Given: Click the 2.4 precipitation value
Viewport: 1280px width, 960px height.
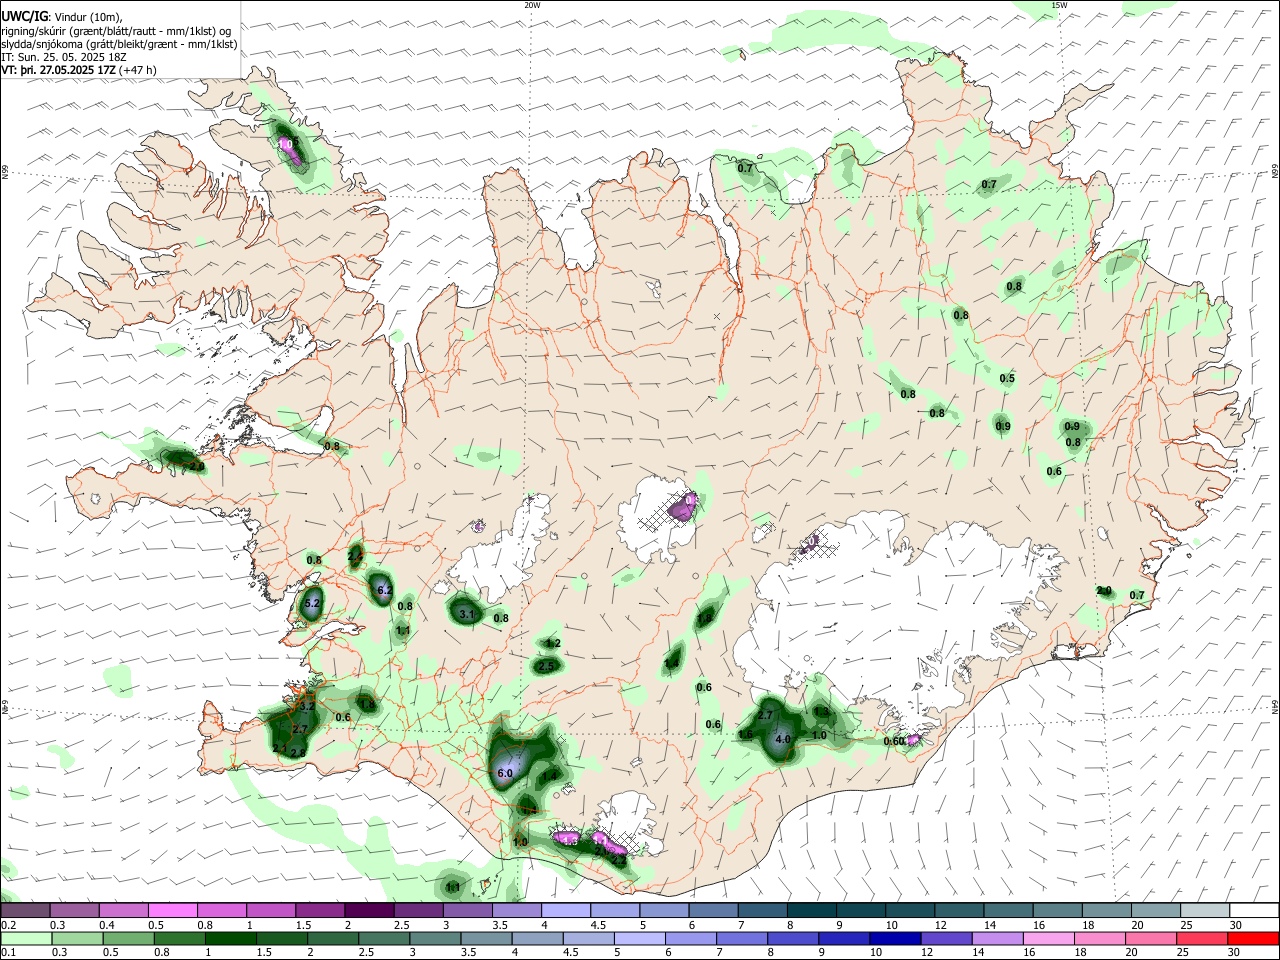Looking at the screenshot, I should [x=355, y=555].
